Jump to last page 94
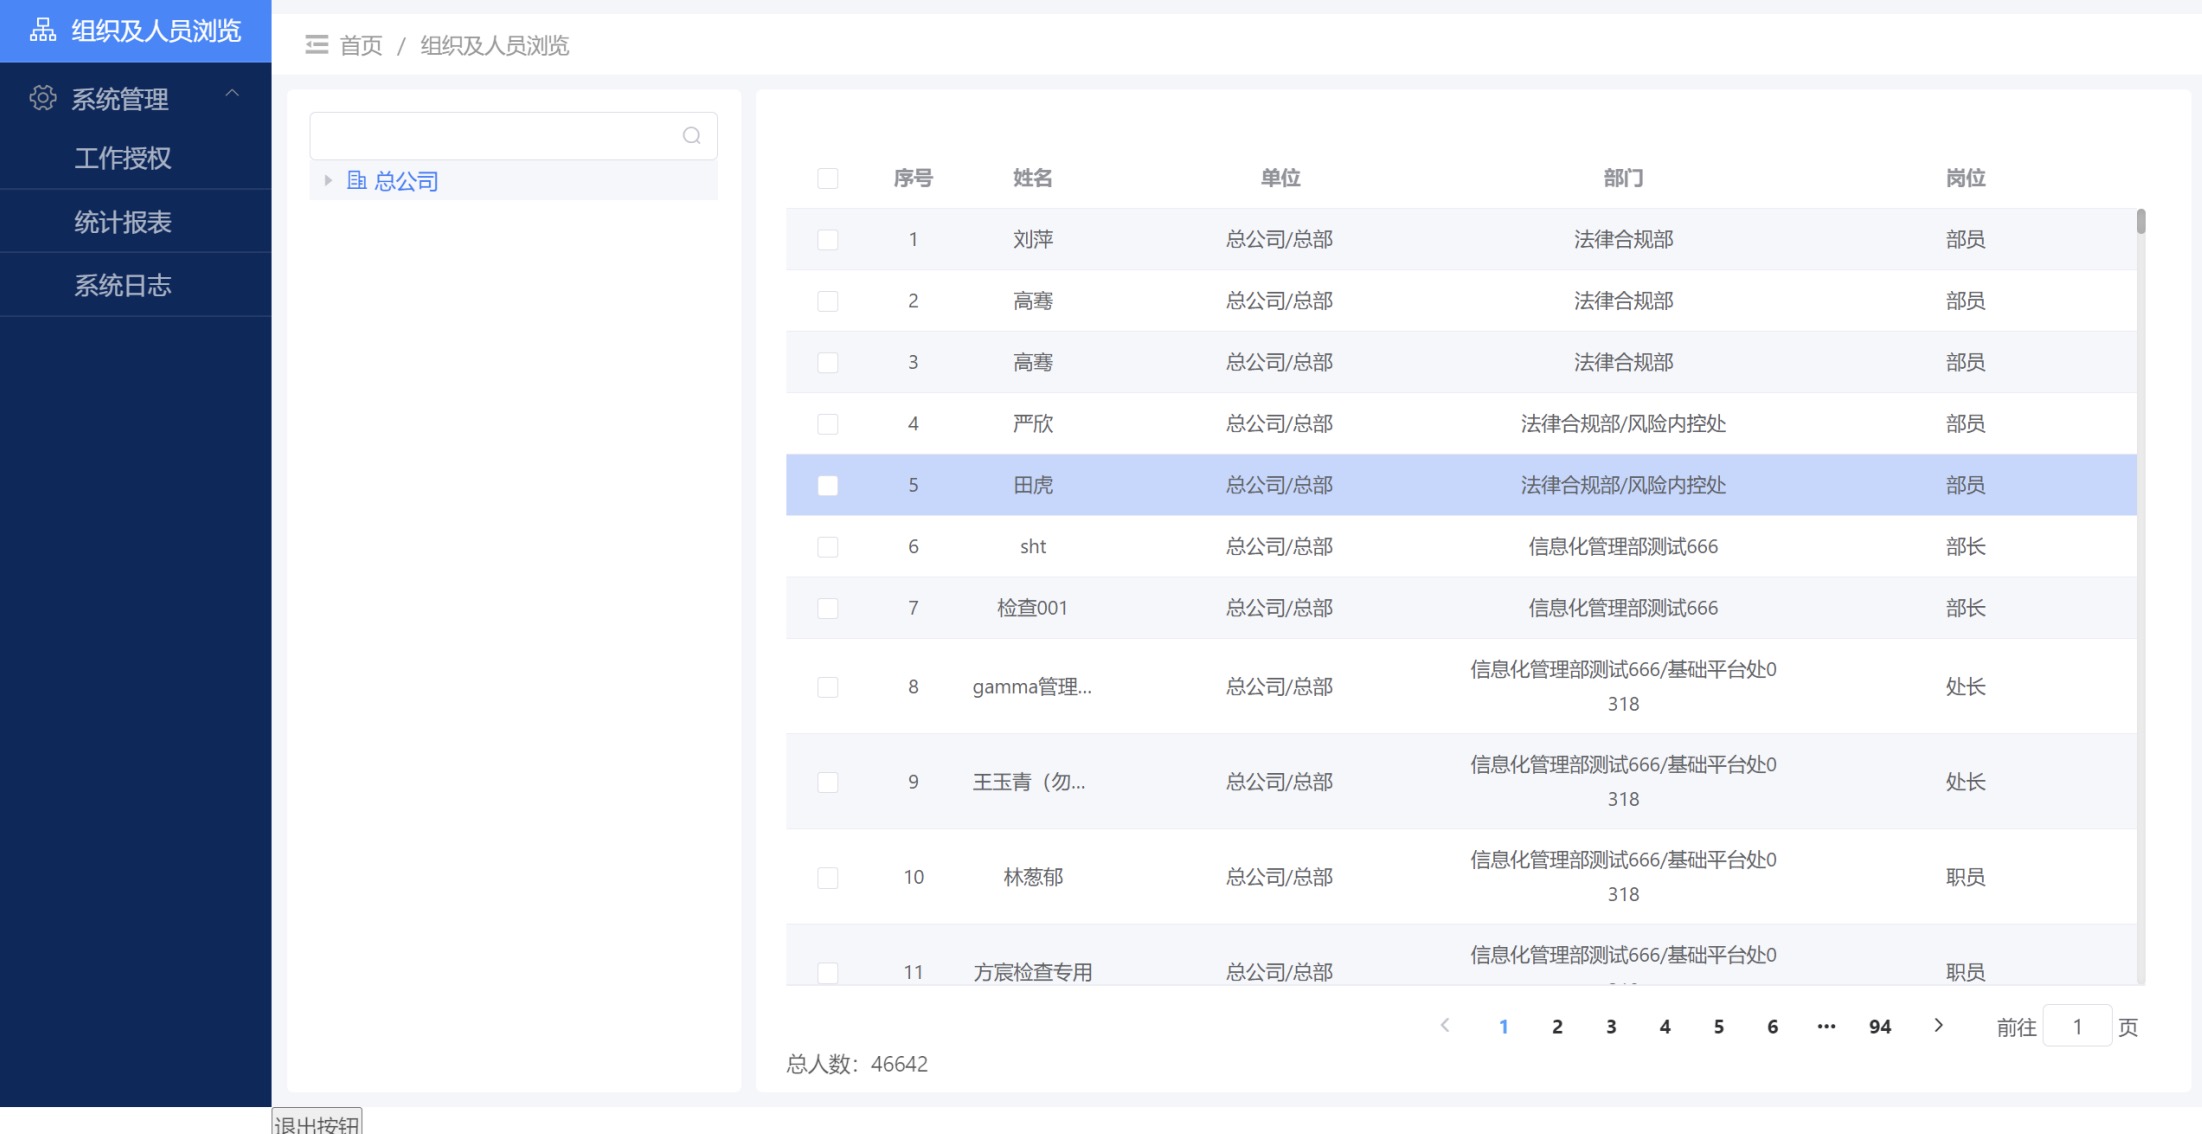This screenshot has width=2202, height=1134. 1880,1026
